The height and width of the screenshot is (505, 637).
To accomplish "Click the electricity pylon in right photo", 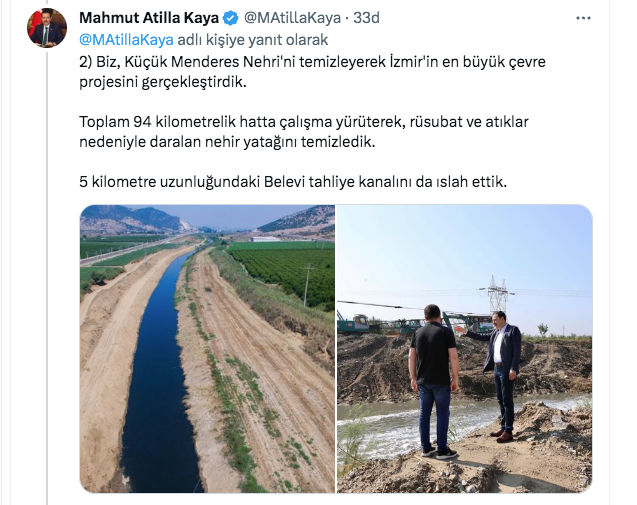I will 498,294.
